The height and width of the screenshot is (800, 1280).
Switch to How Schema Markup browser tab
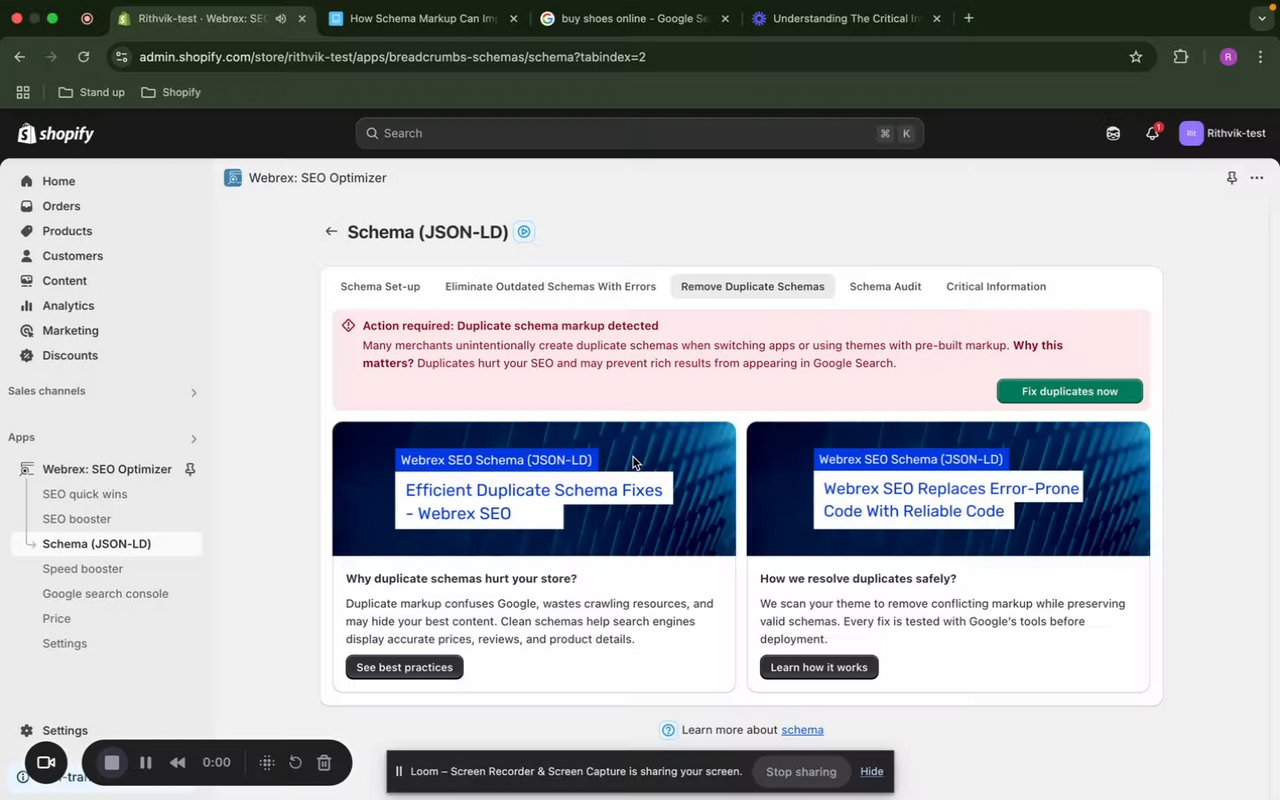[x=422, y=18]
